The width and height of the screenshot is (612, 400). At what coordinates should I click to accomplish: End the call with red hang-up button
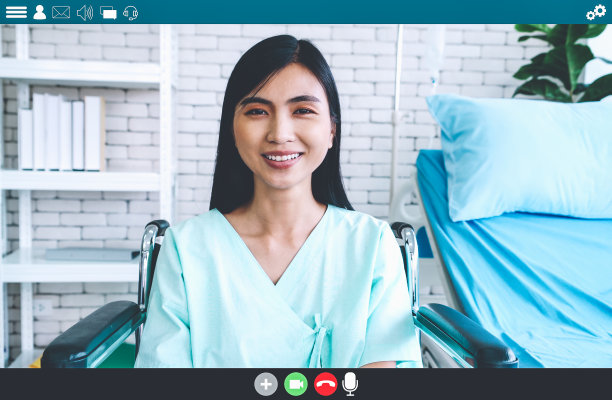(325, 384)
